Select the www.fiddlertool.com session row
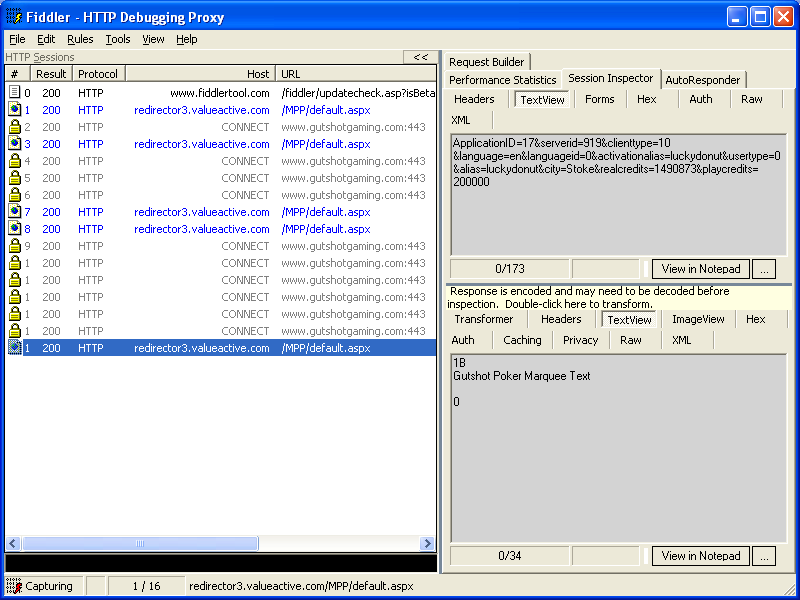This screenshot has height=600, width=800. tap(221, 93)
